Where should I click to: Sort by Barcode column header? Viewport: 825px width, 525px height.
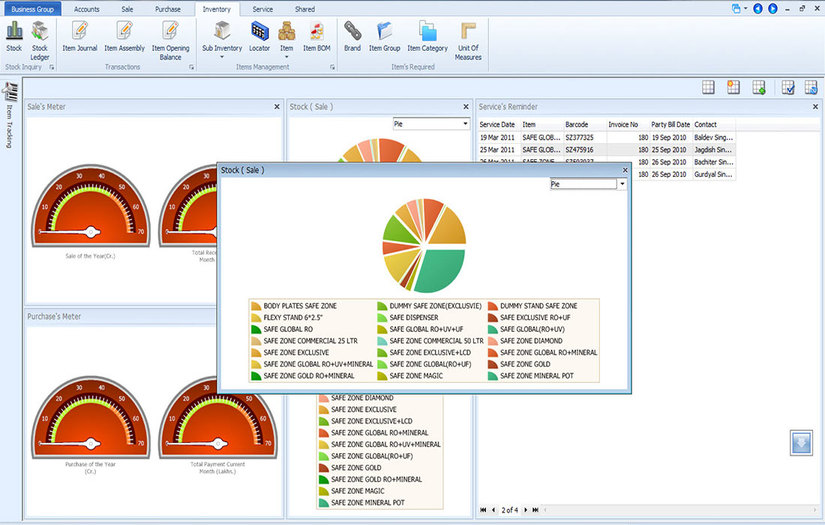click(585, 125)
